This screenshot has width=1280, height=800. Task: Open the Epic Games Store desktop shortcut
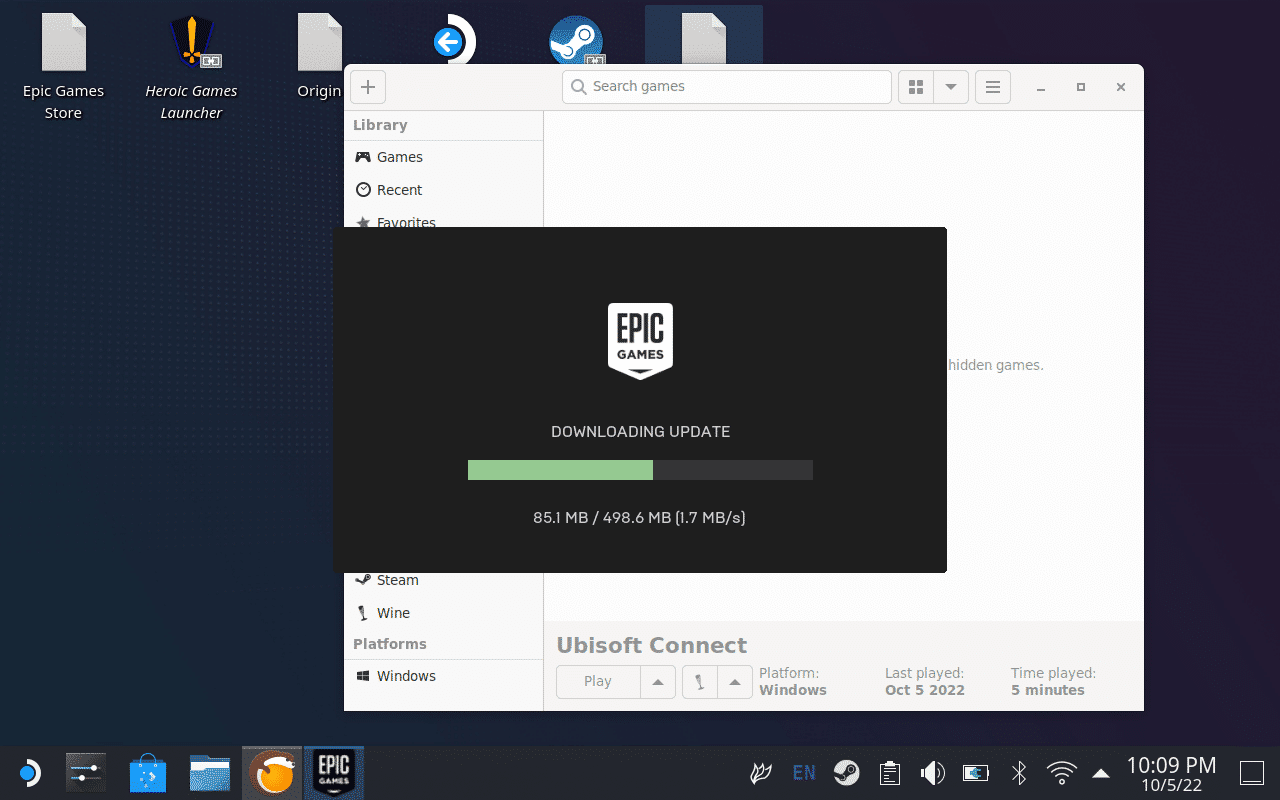(63, 68)
